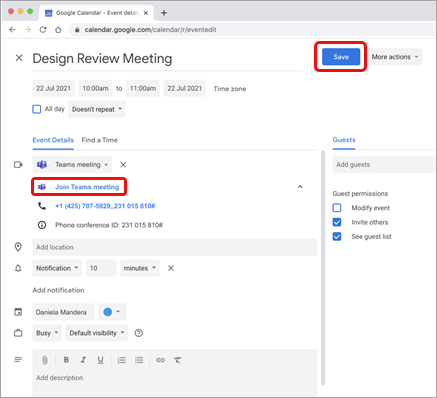Open the visibility help question icon

pyautogui.click(x=139, y=333)
